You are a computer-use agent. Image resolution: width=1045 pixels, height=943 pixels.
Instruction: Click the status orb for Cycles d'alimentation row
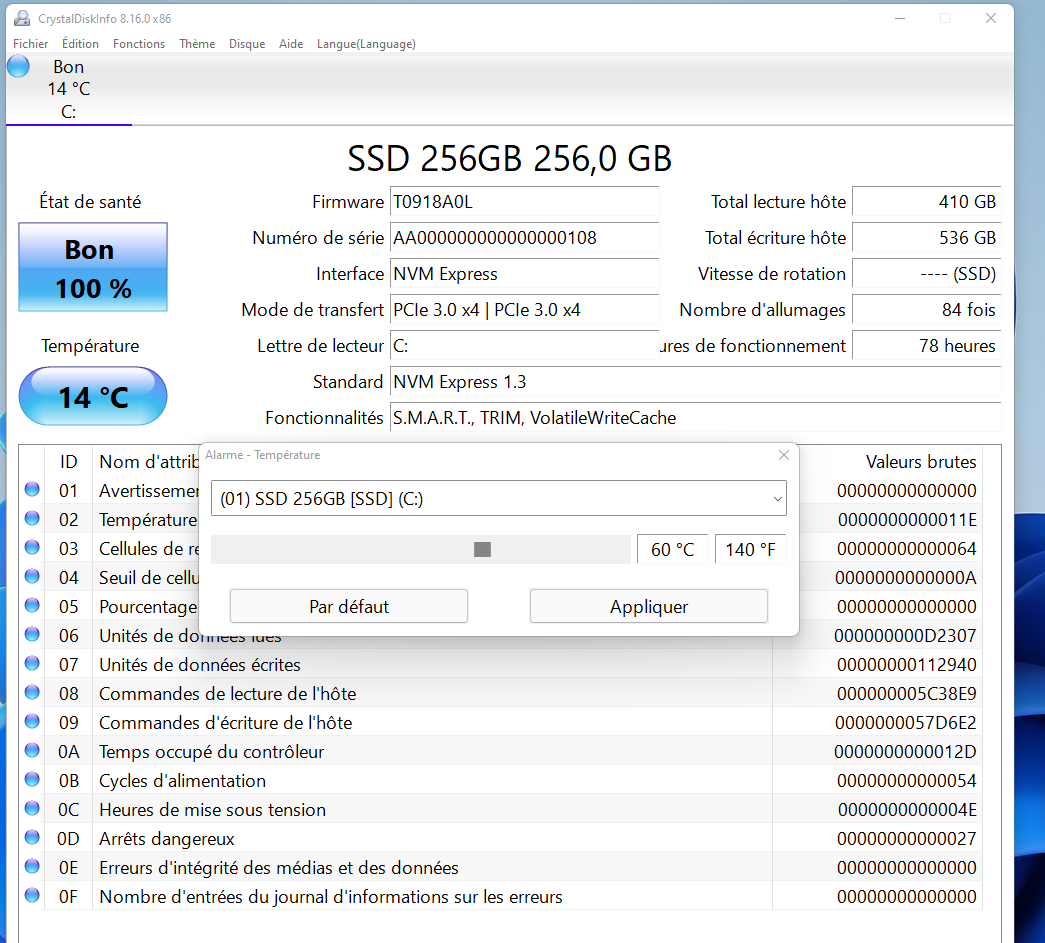point(32,779)
